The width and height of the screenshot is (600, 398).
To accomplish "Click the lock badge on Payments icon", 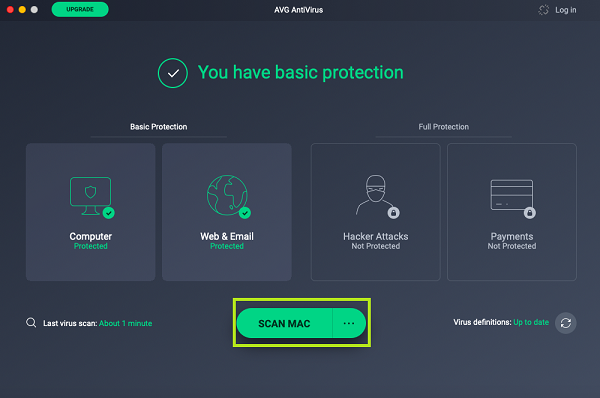I will (x=530, y=213).
